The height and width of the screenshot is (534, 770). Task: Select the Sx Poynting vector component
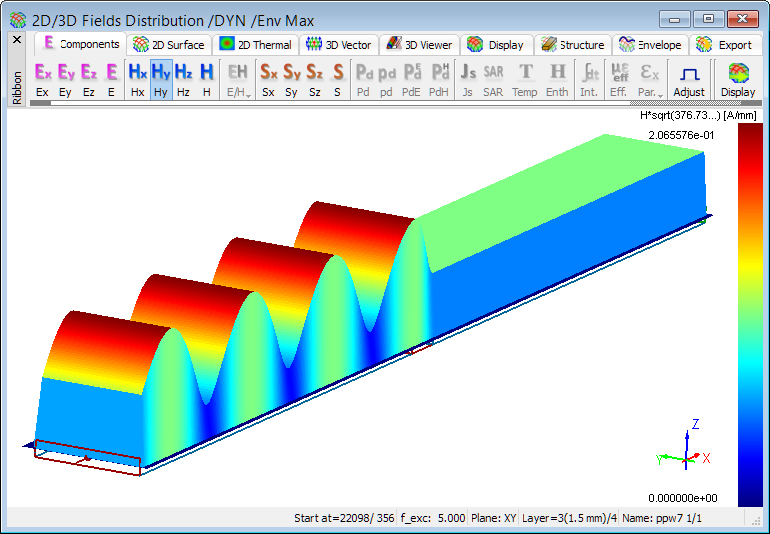coord(268,78)
